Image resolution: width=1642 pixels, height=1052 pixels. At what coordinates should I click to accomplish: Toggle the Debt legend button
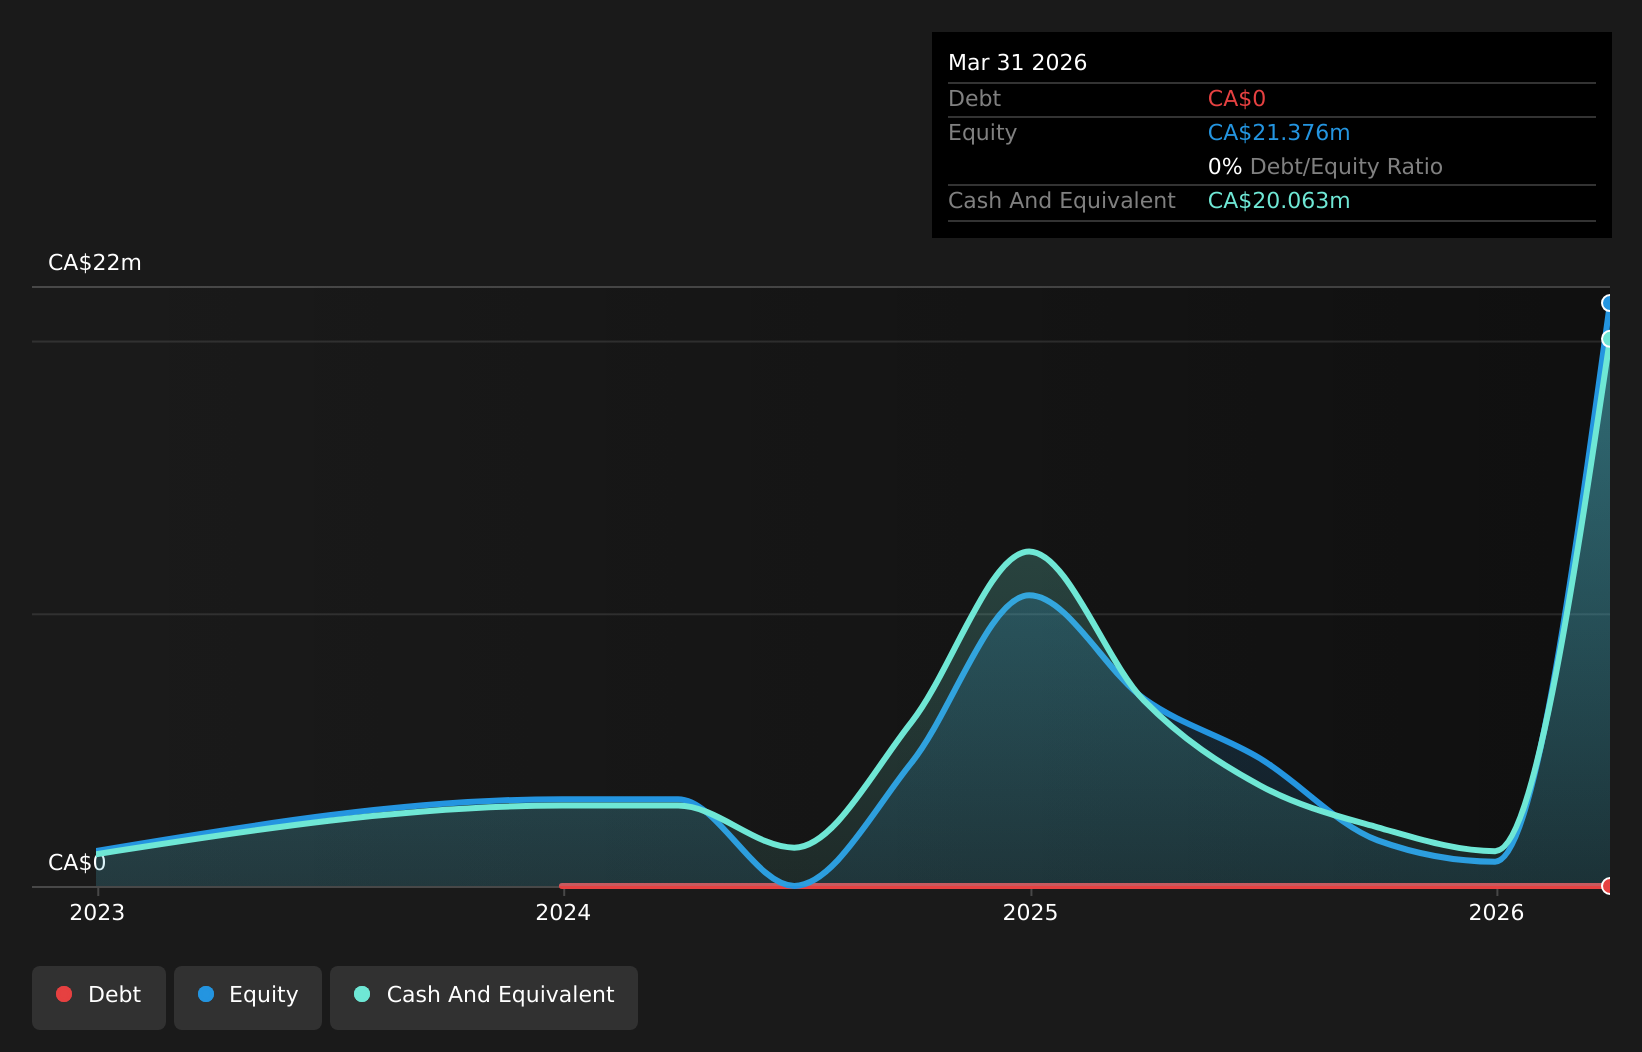[99, 997]
